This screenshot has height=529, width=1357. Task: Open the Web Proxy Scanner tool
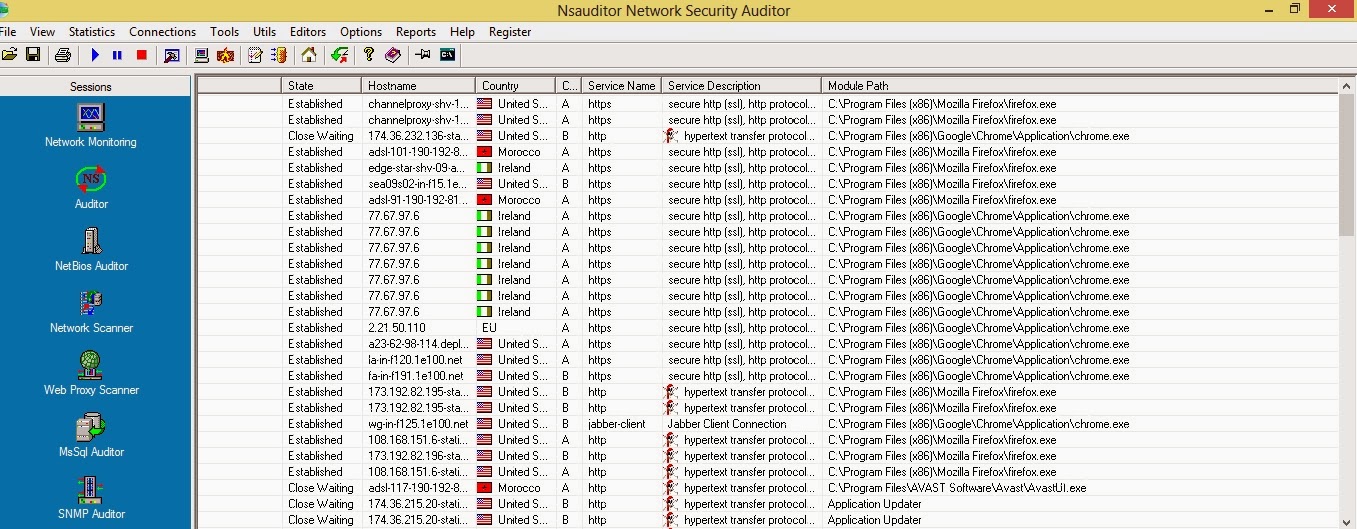[x=91, y=372]
